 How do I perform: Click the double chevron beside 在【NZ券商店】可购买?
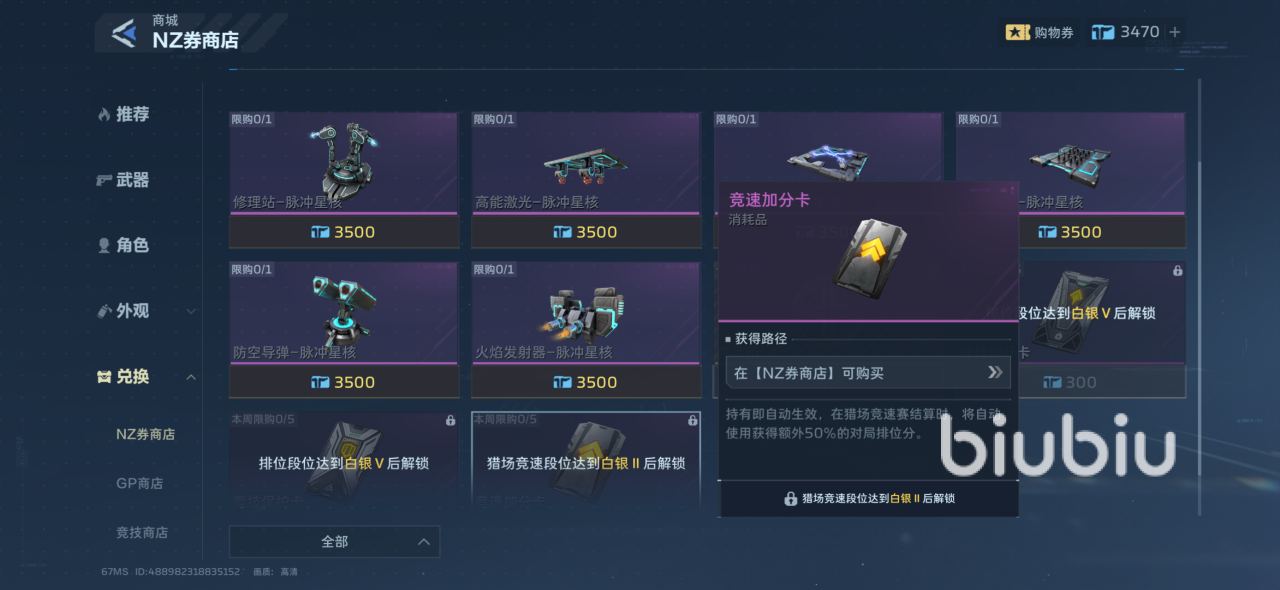(x=995, y=372)
